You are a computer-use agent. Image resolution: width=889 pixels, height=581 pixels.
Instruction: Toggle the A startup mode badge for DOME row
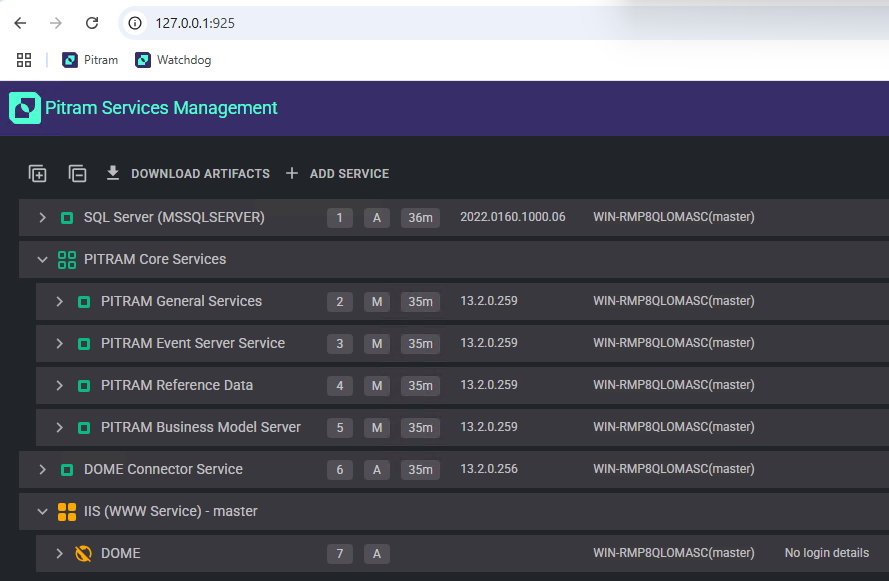376,554
